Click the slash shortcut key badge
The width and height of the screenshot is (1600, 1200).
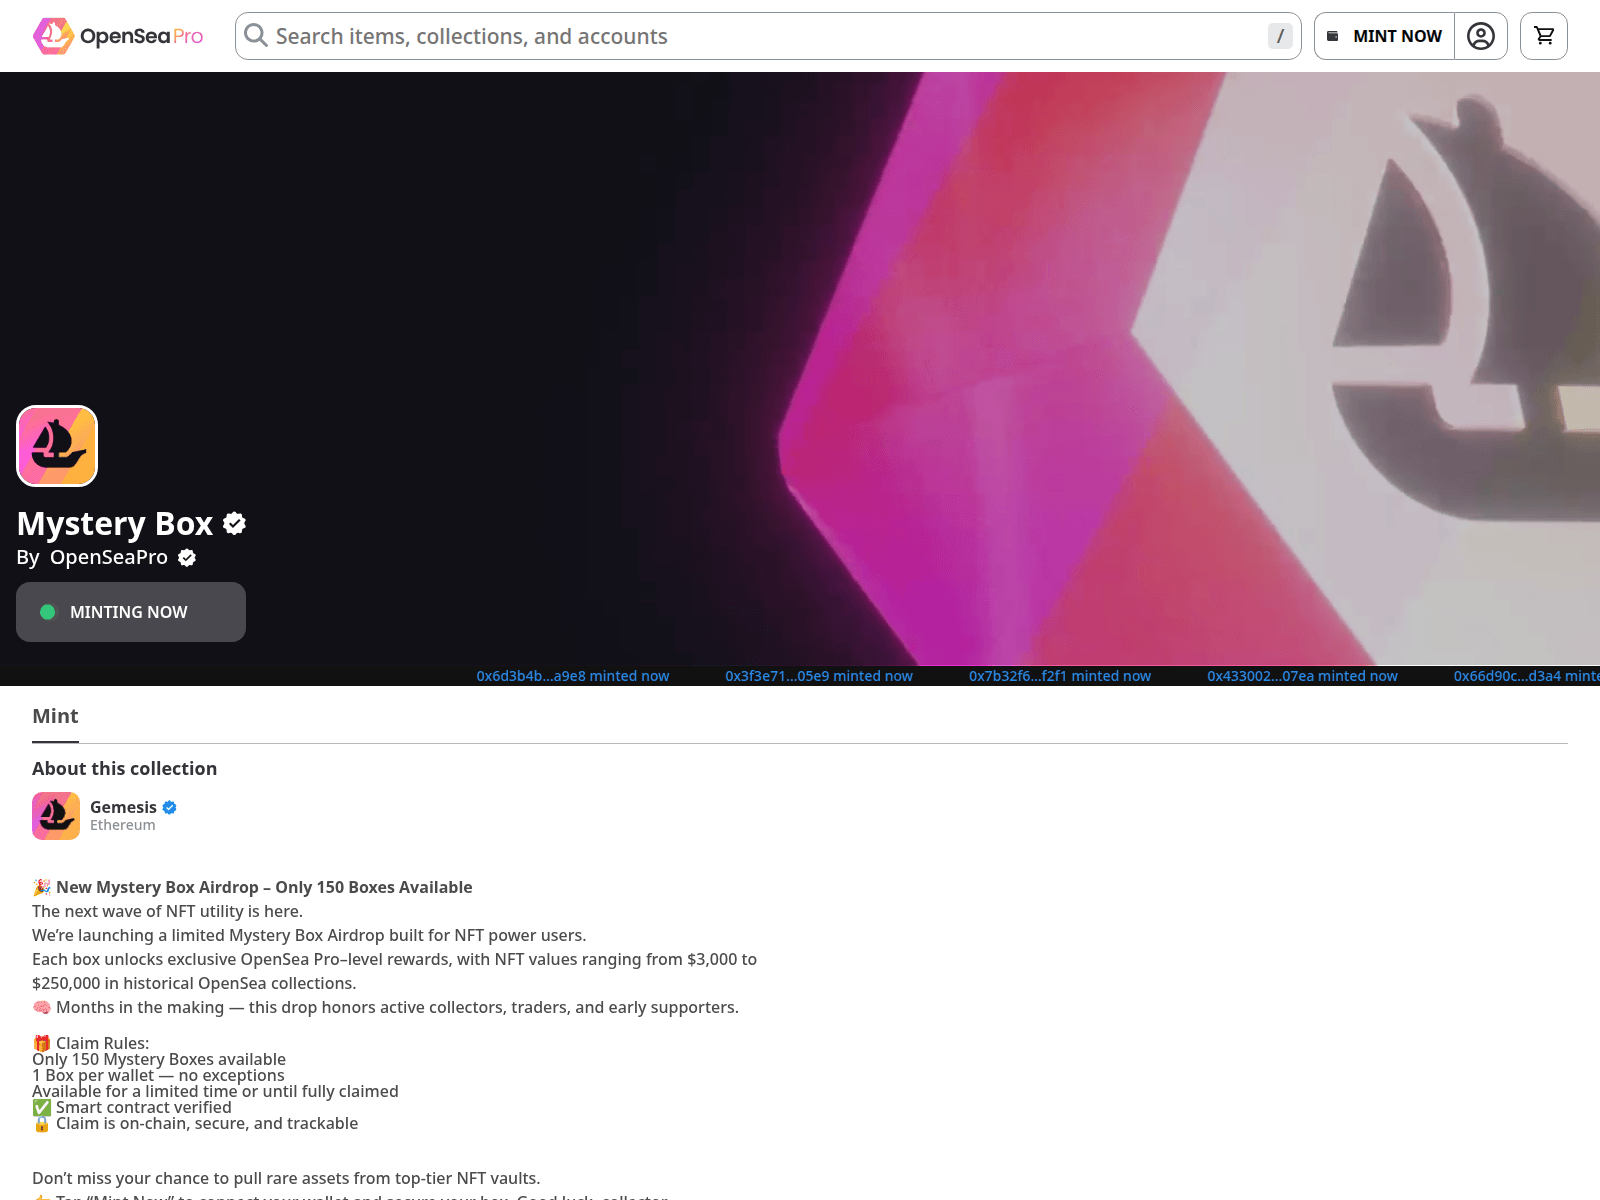click(x=1280, y=36)
